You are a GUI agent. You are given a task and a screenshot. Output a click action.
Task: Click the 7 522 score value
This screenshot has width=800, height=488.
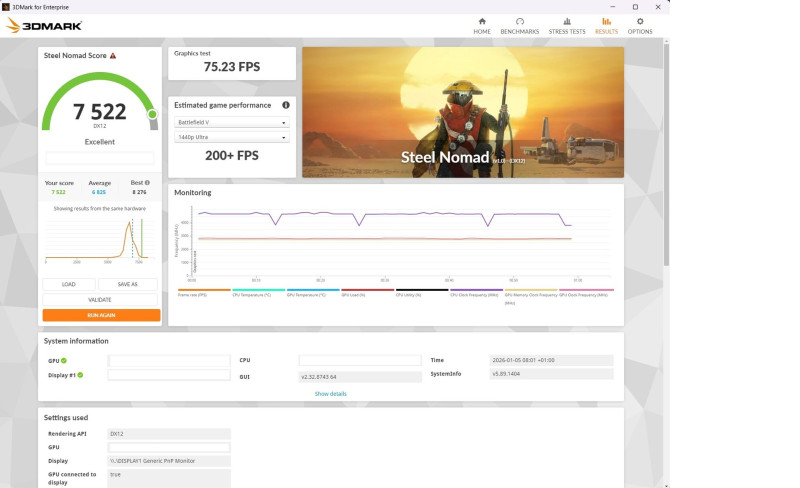99,112
